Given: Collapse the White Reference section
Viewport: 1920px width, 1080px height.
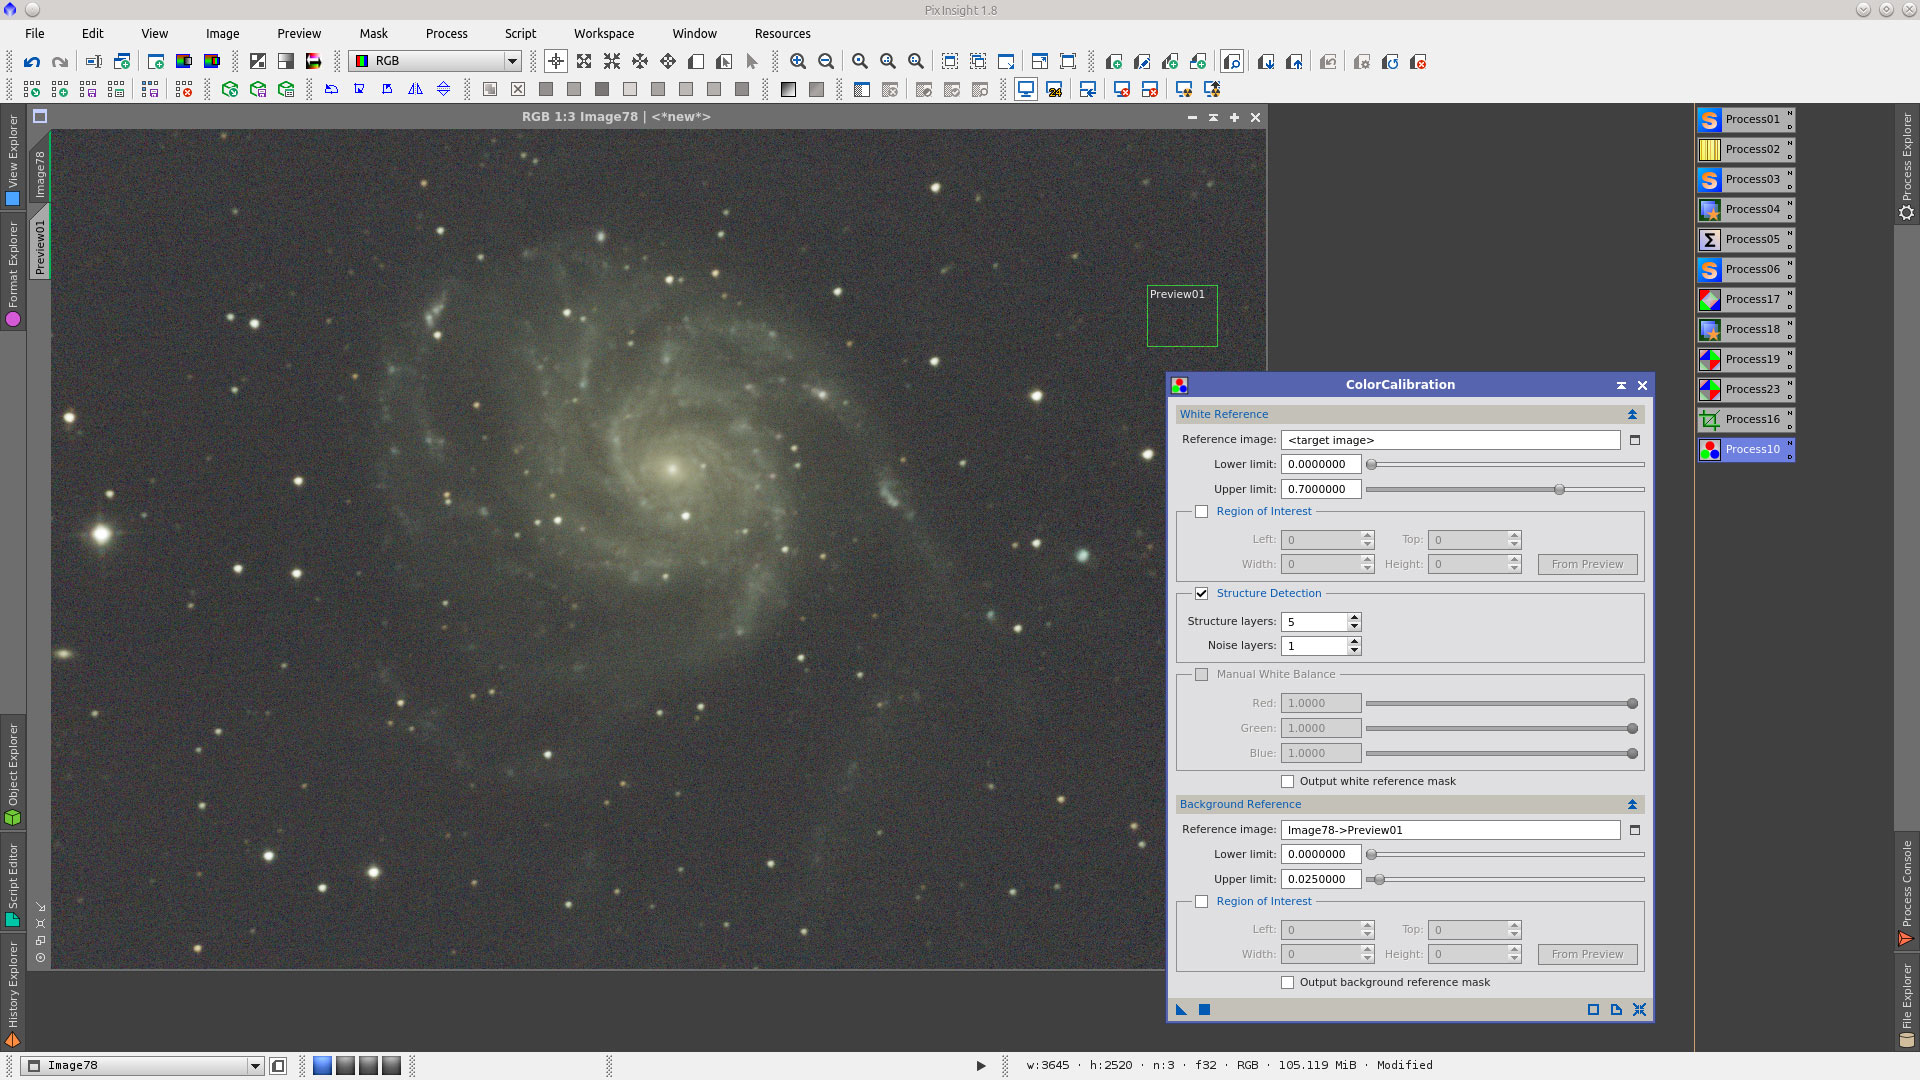Looking at the screenshot, I should tap(1632, 414).
